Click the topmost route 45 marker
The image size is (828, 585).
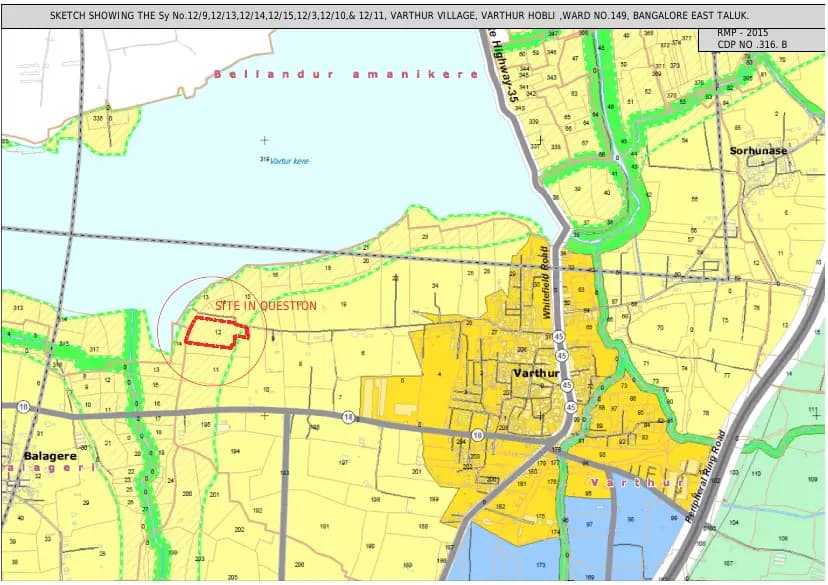(560, 337)
